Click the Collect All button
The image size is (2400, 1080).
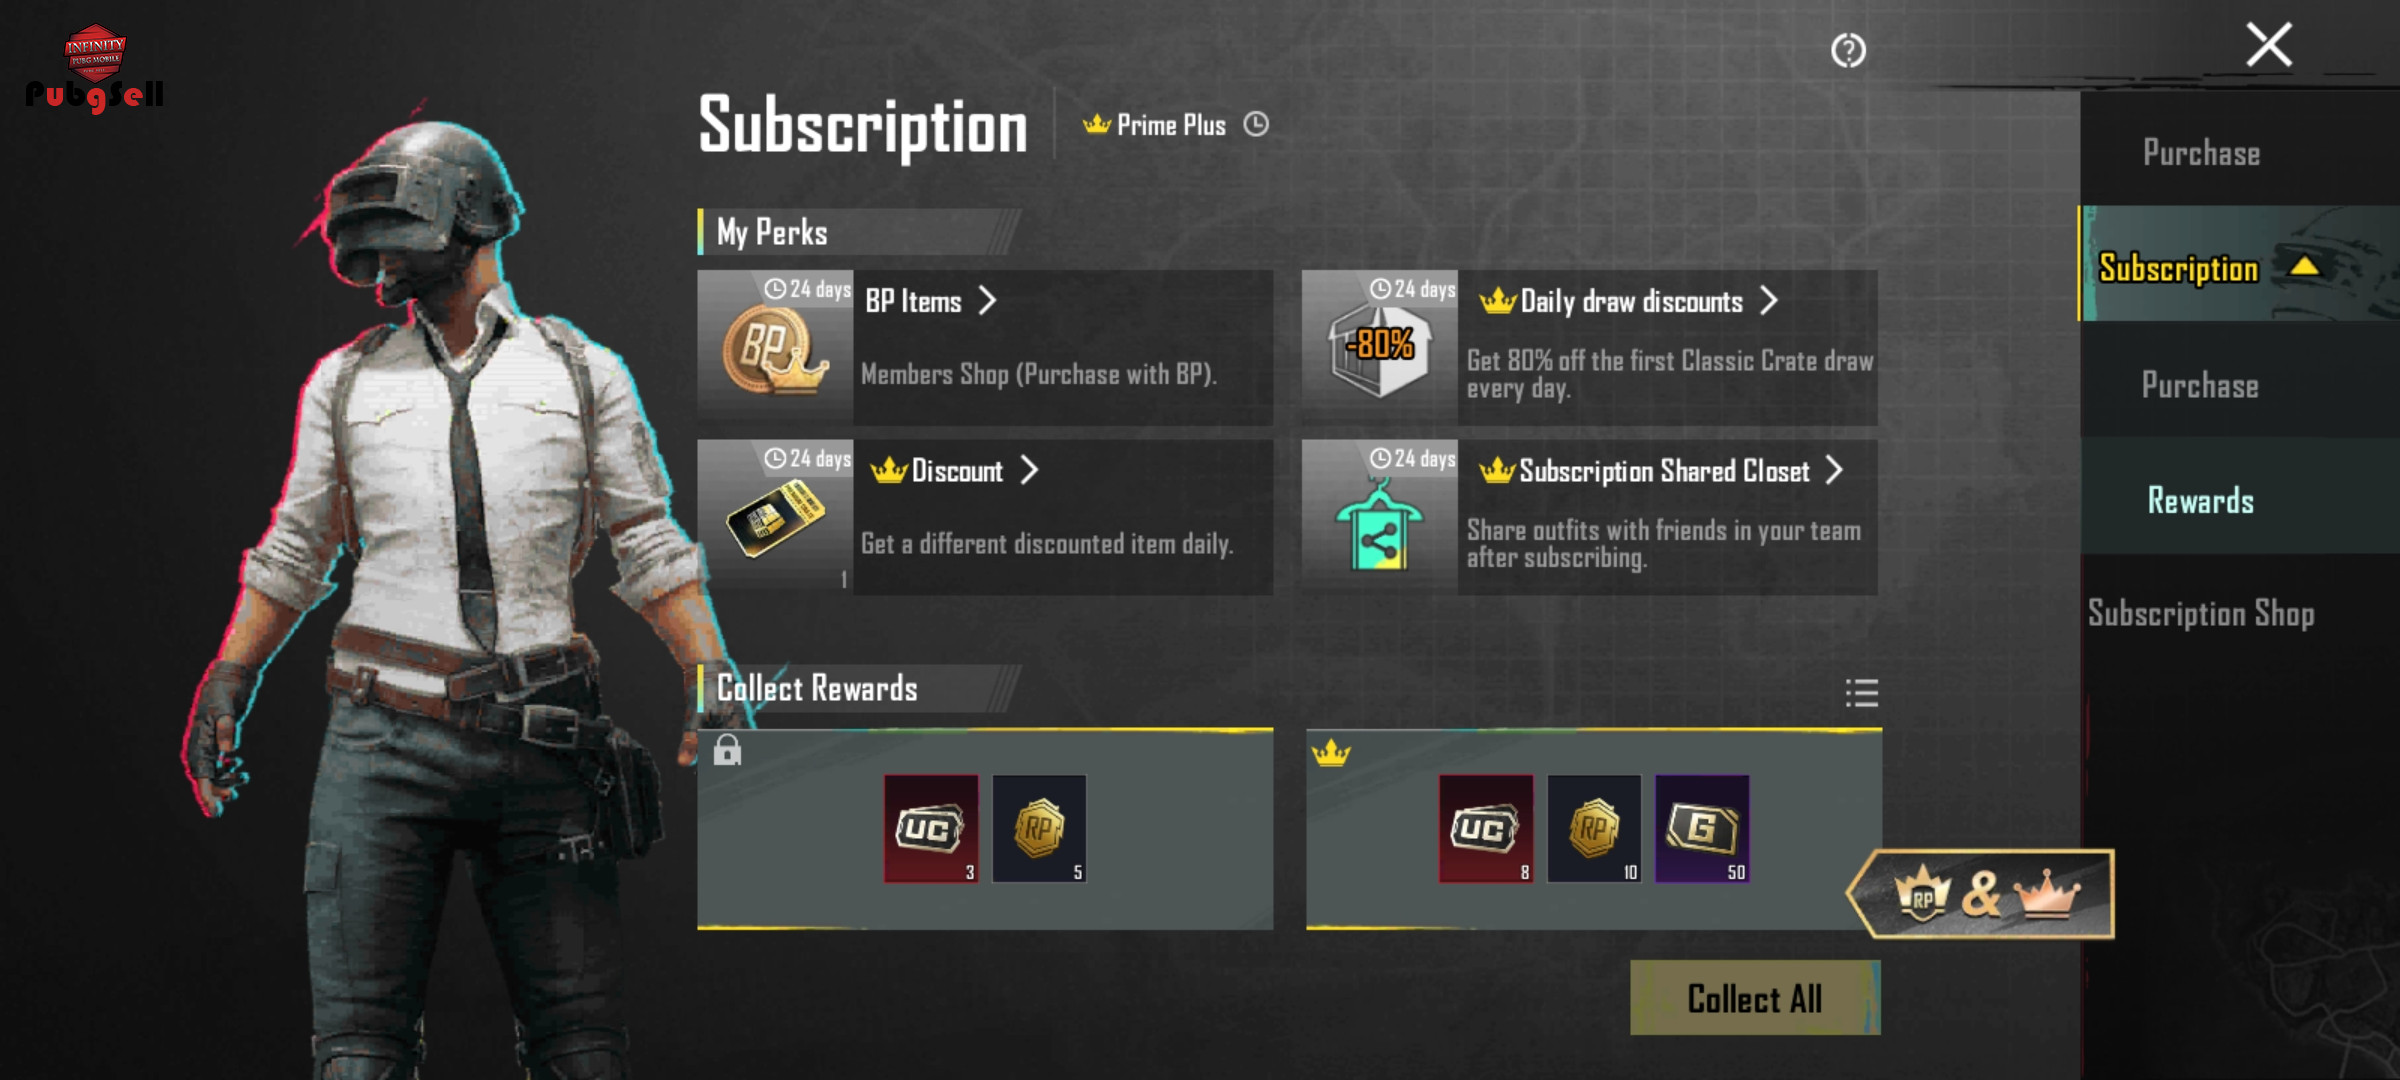pos(1755,997)
